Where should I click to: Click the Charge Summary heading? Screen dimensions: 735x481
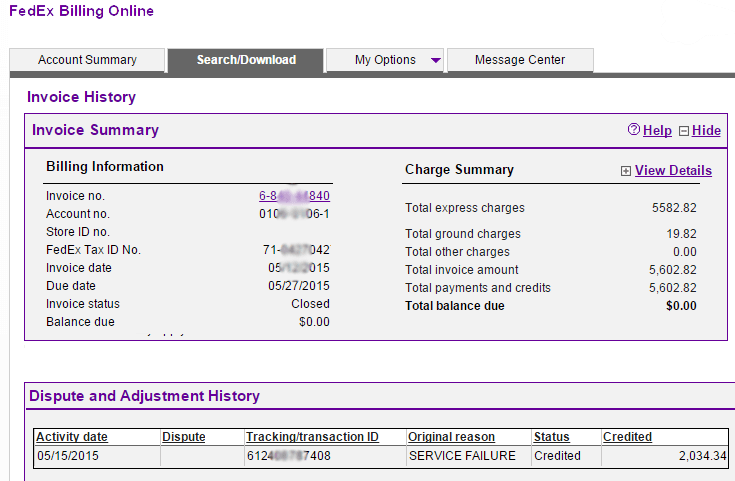(x=459, y=170)
